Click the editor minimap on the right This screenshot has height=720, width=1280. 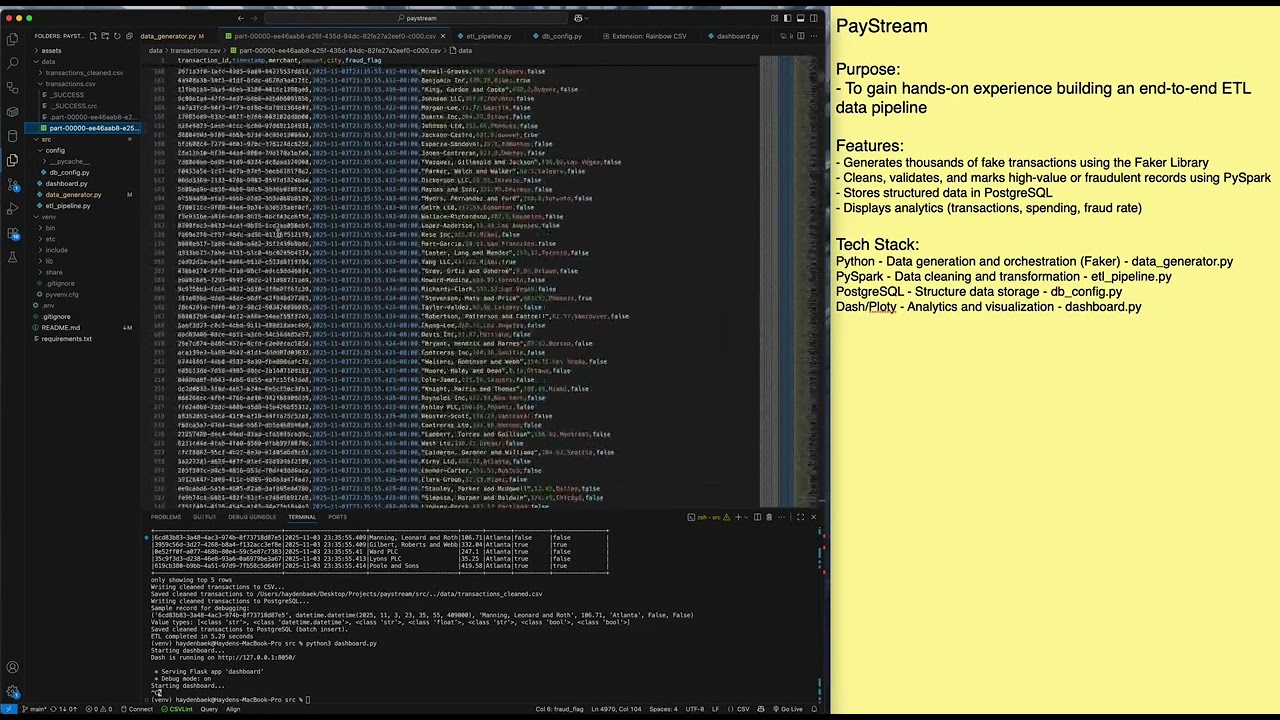(x=788, y=280)
